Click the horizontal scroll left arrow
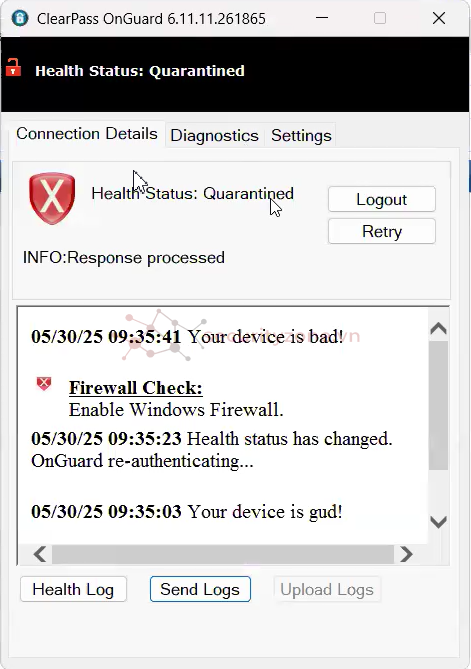 pyautogui.click(x=40, y=554)
